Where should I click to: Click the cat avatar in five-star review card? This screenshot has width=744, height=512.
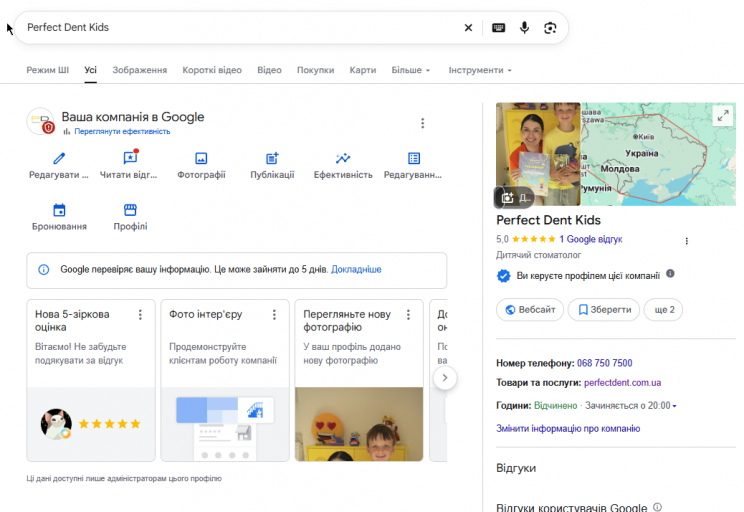(x=56, y=424)
